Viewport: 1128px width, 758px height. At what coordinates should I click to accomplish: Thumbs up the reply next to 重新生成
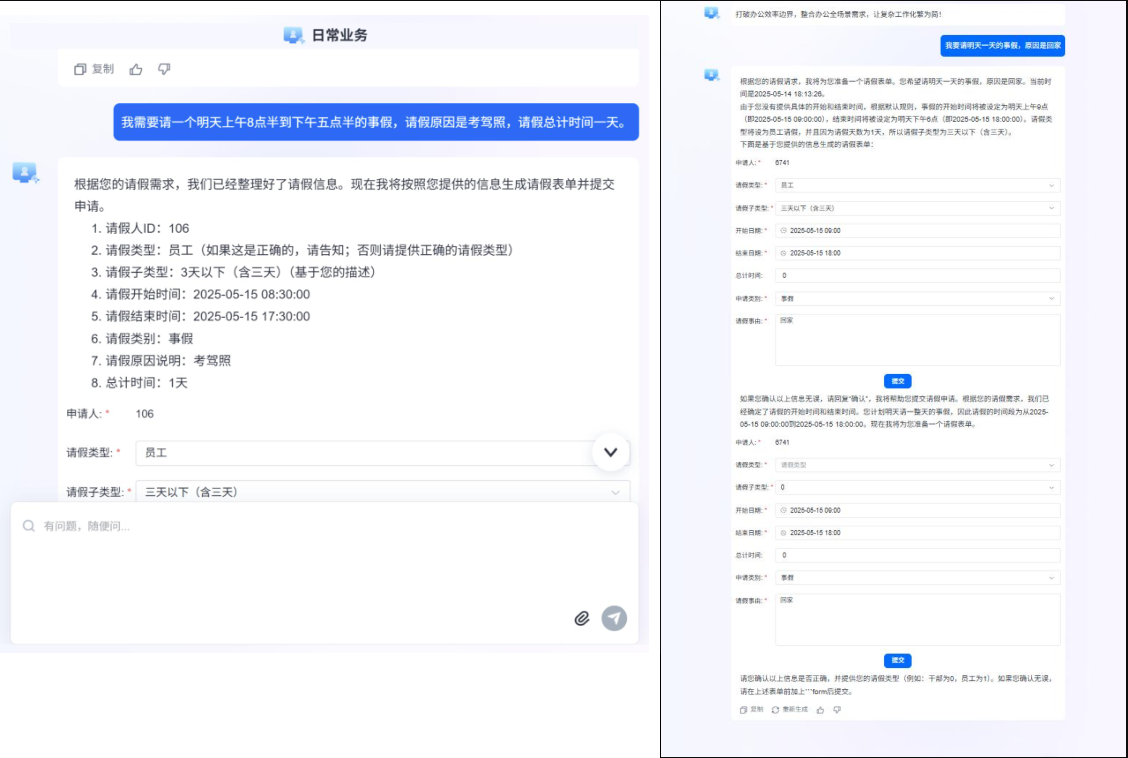(x=820, y=709)
